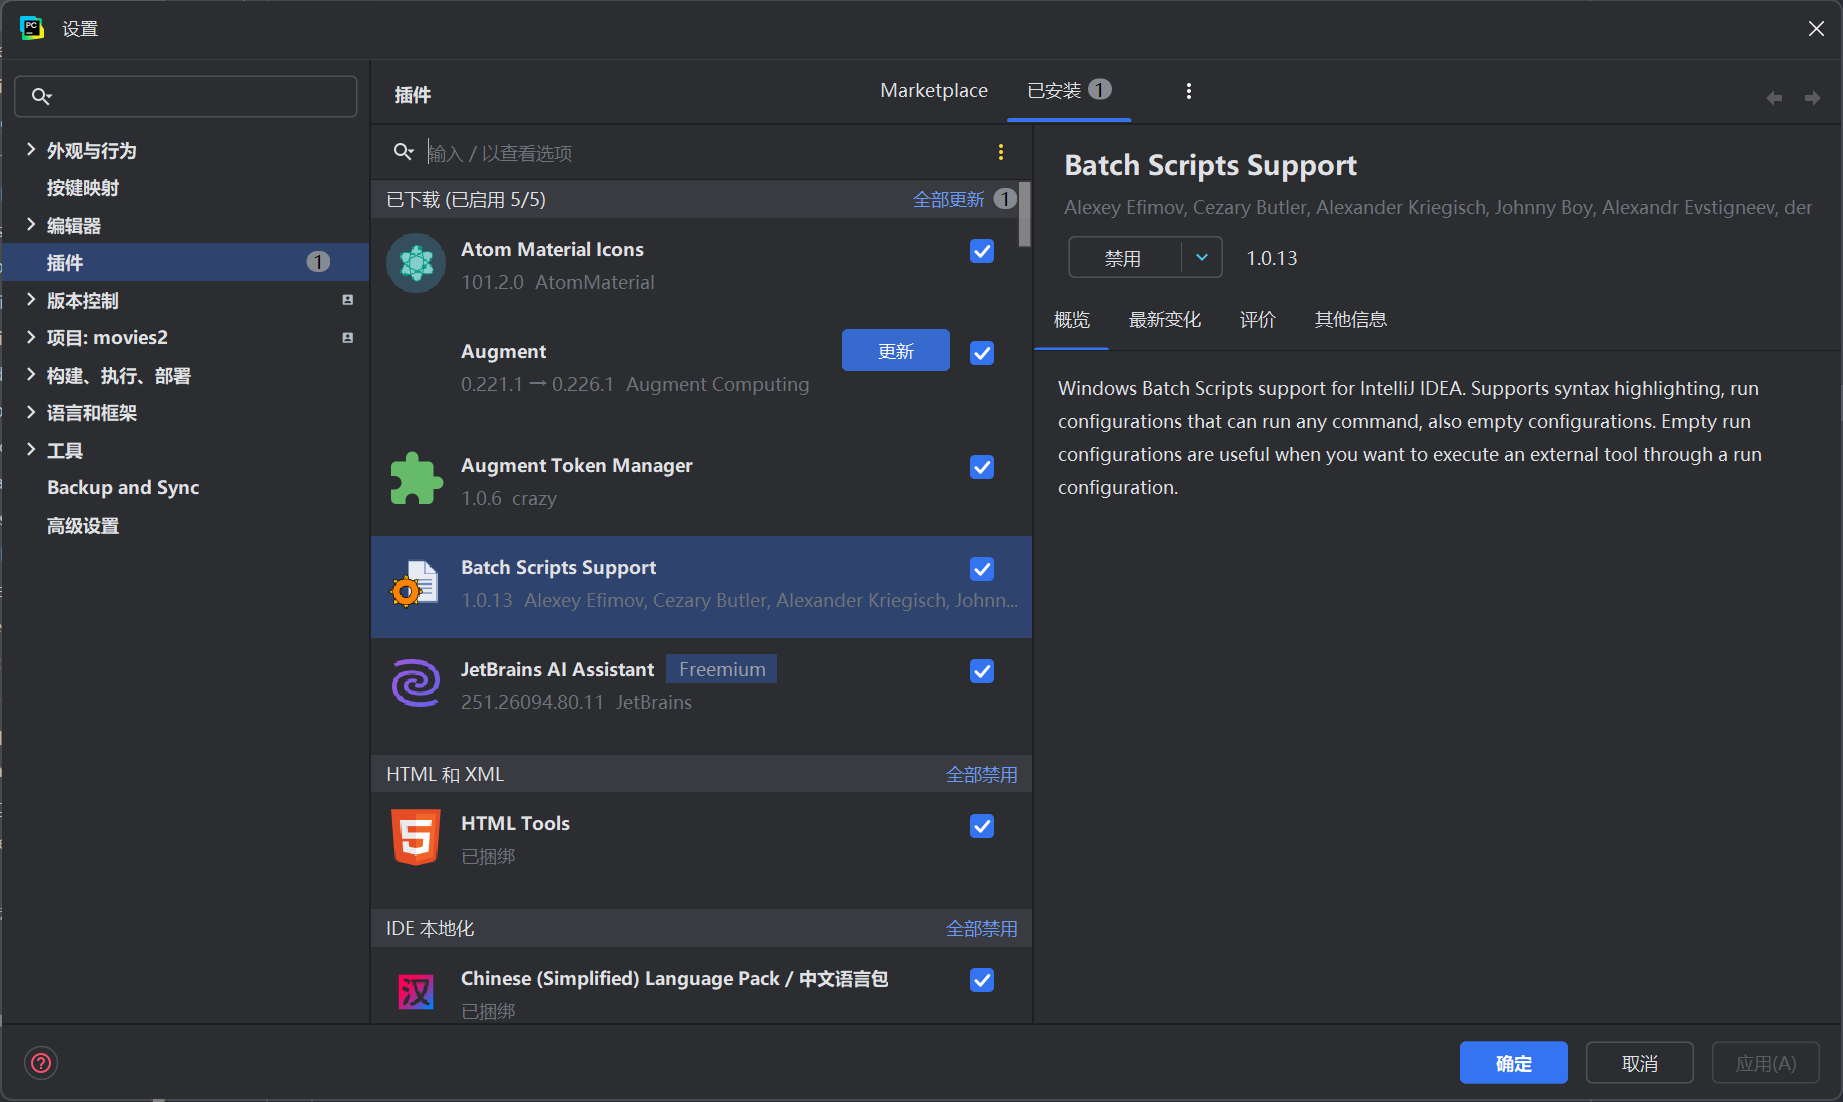This screenshot has height=1102, width=1843.
Task: Toggle the HTML Tools plugin checkbox
Action: click(x=982, y=826)
